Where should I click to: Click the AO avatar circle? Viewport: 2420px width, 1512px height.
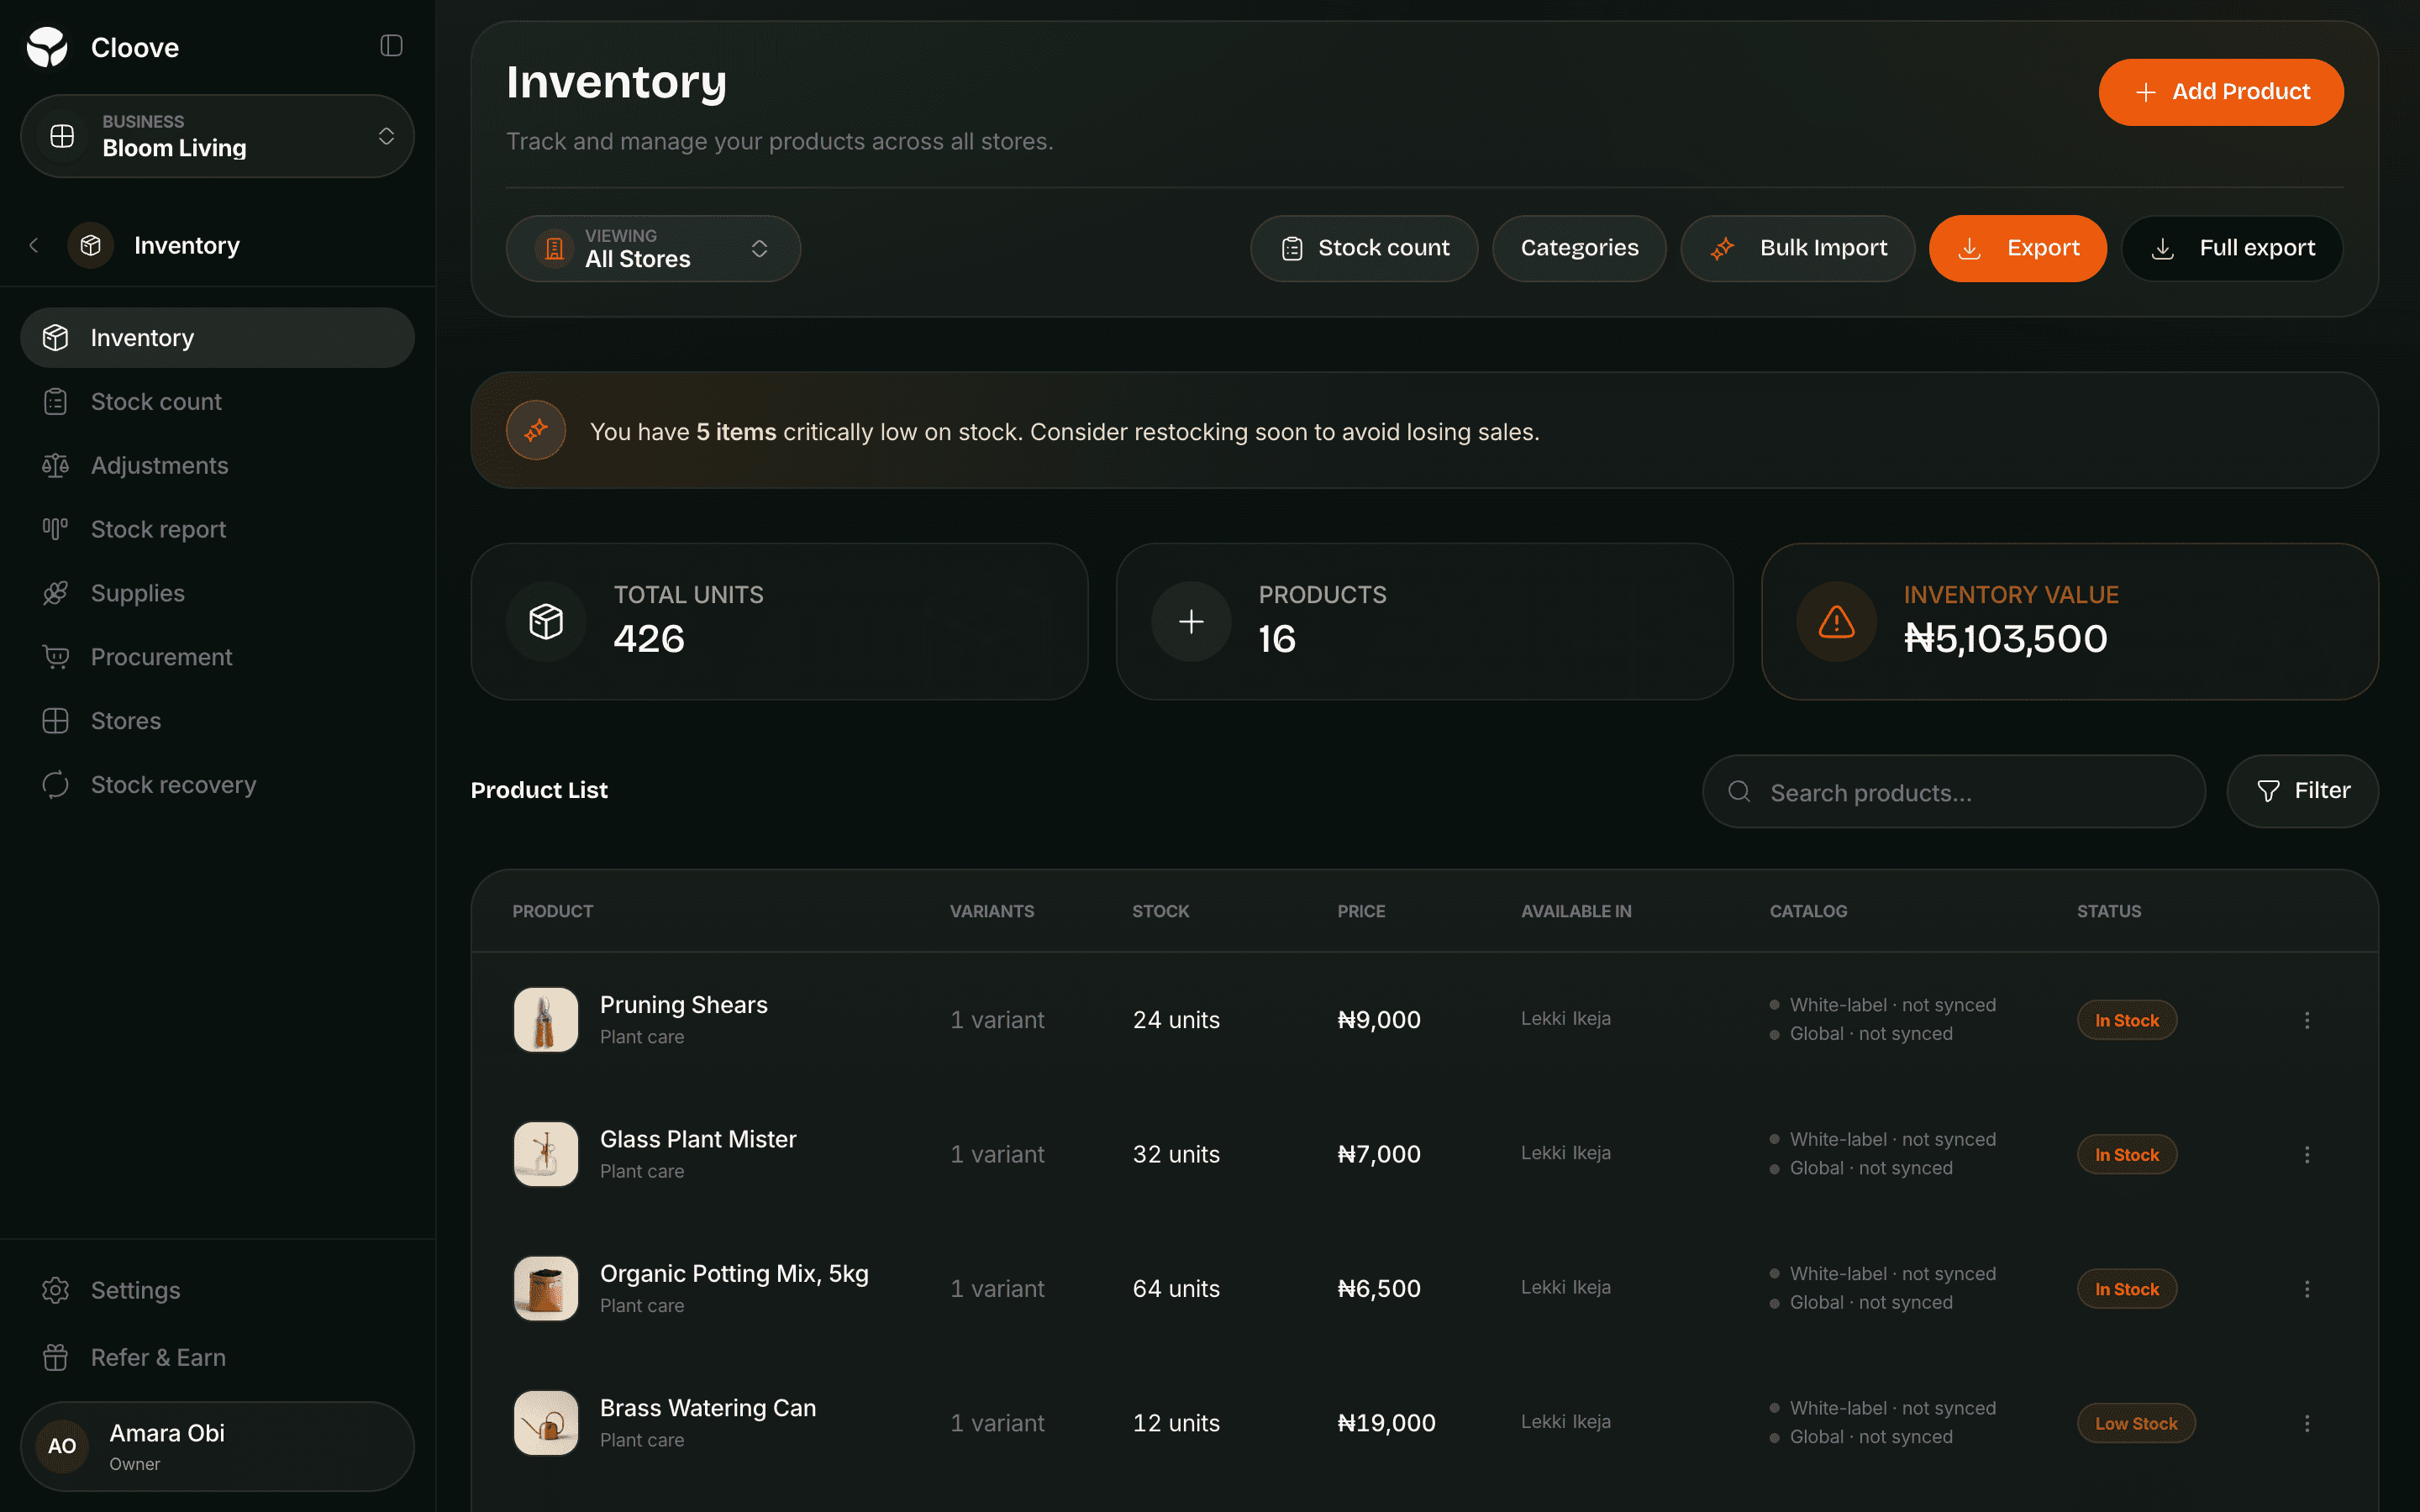[x=62, y=1446]
